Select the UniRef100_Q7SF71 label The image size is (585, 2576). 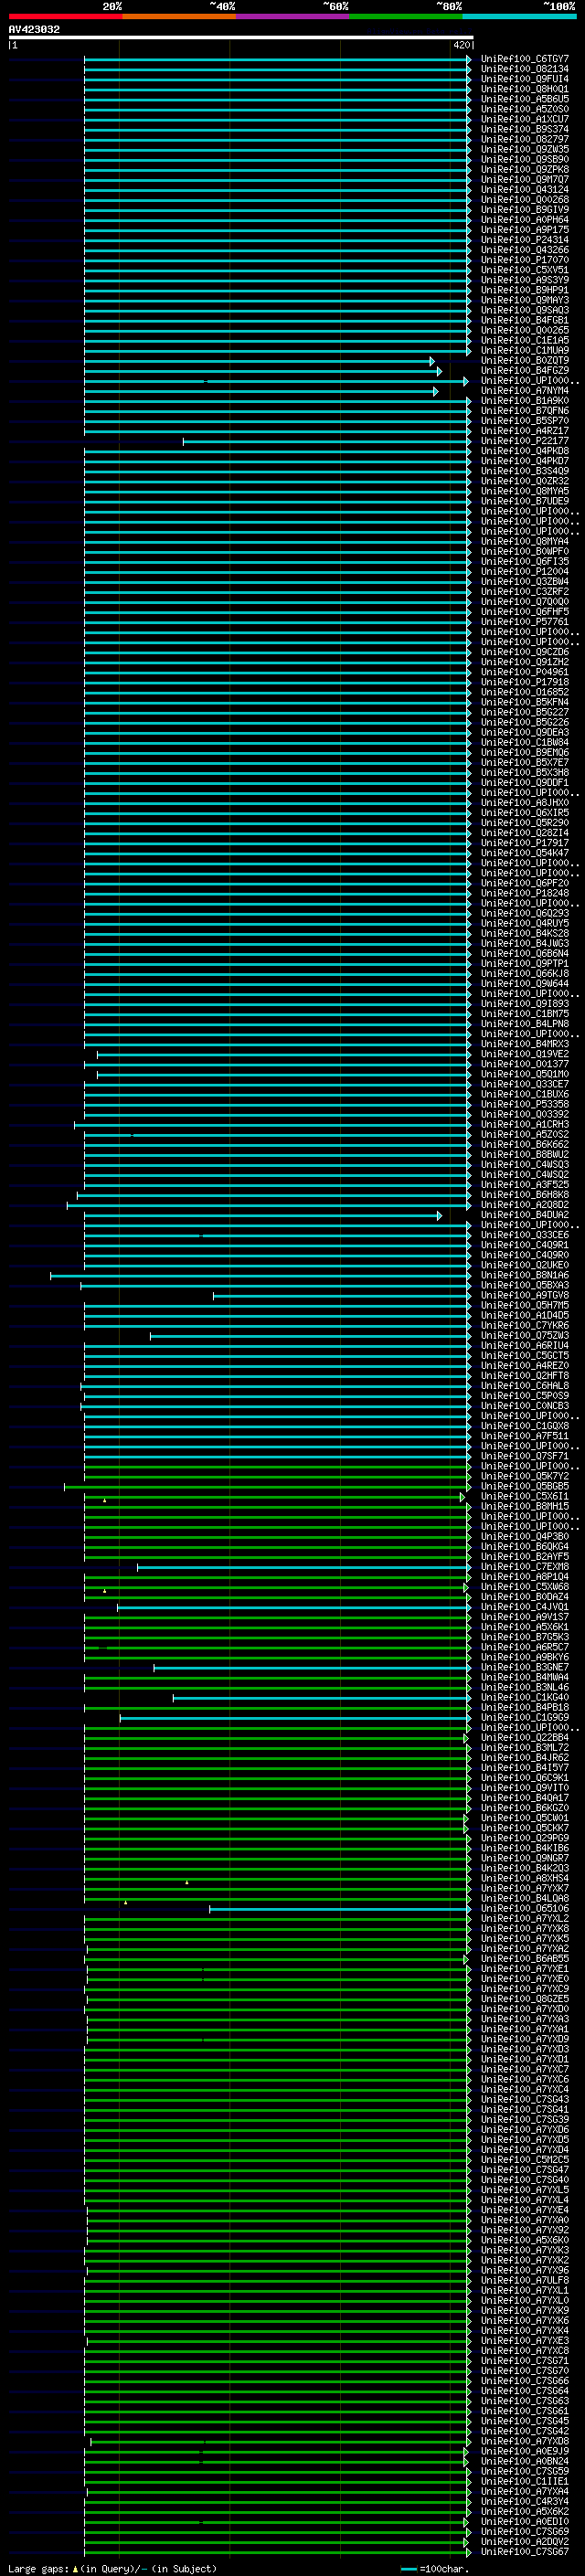click(x=524, y=1456)
